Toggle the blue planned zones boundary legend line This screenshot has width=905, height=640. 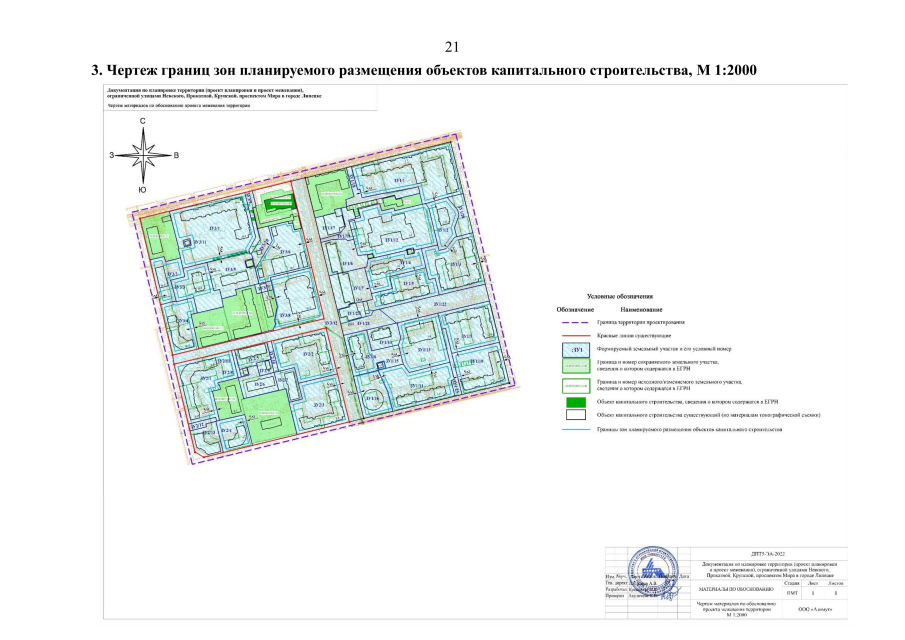click(574, 428)
